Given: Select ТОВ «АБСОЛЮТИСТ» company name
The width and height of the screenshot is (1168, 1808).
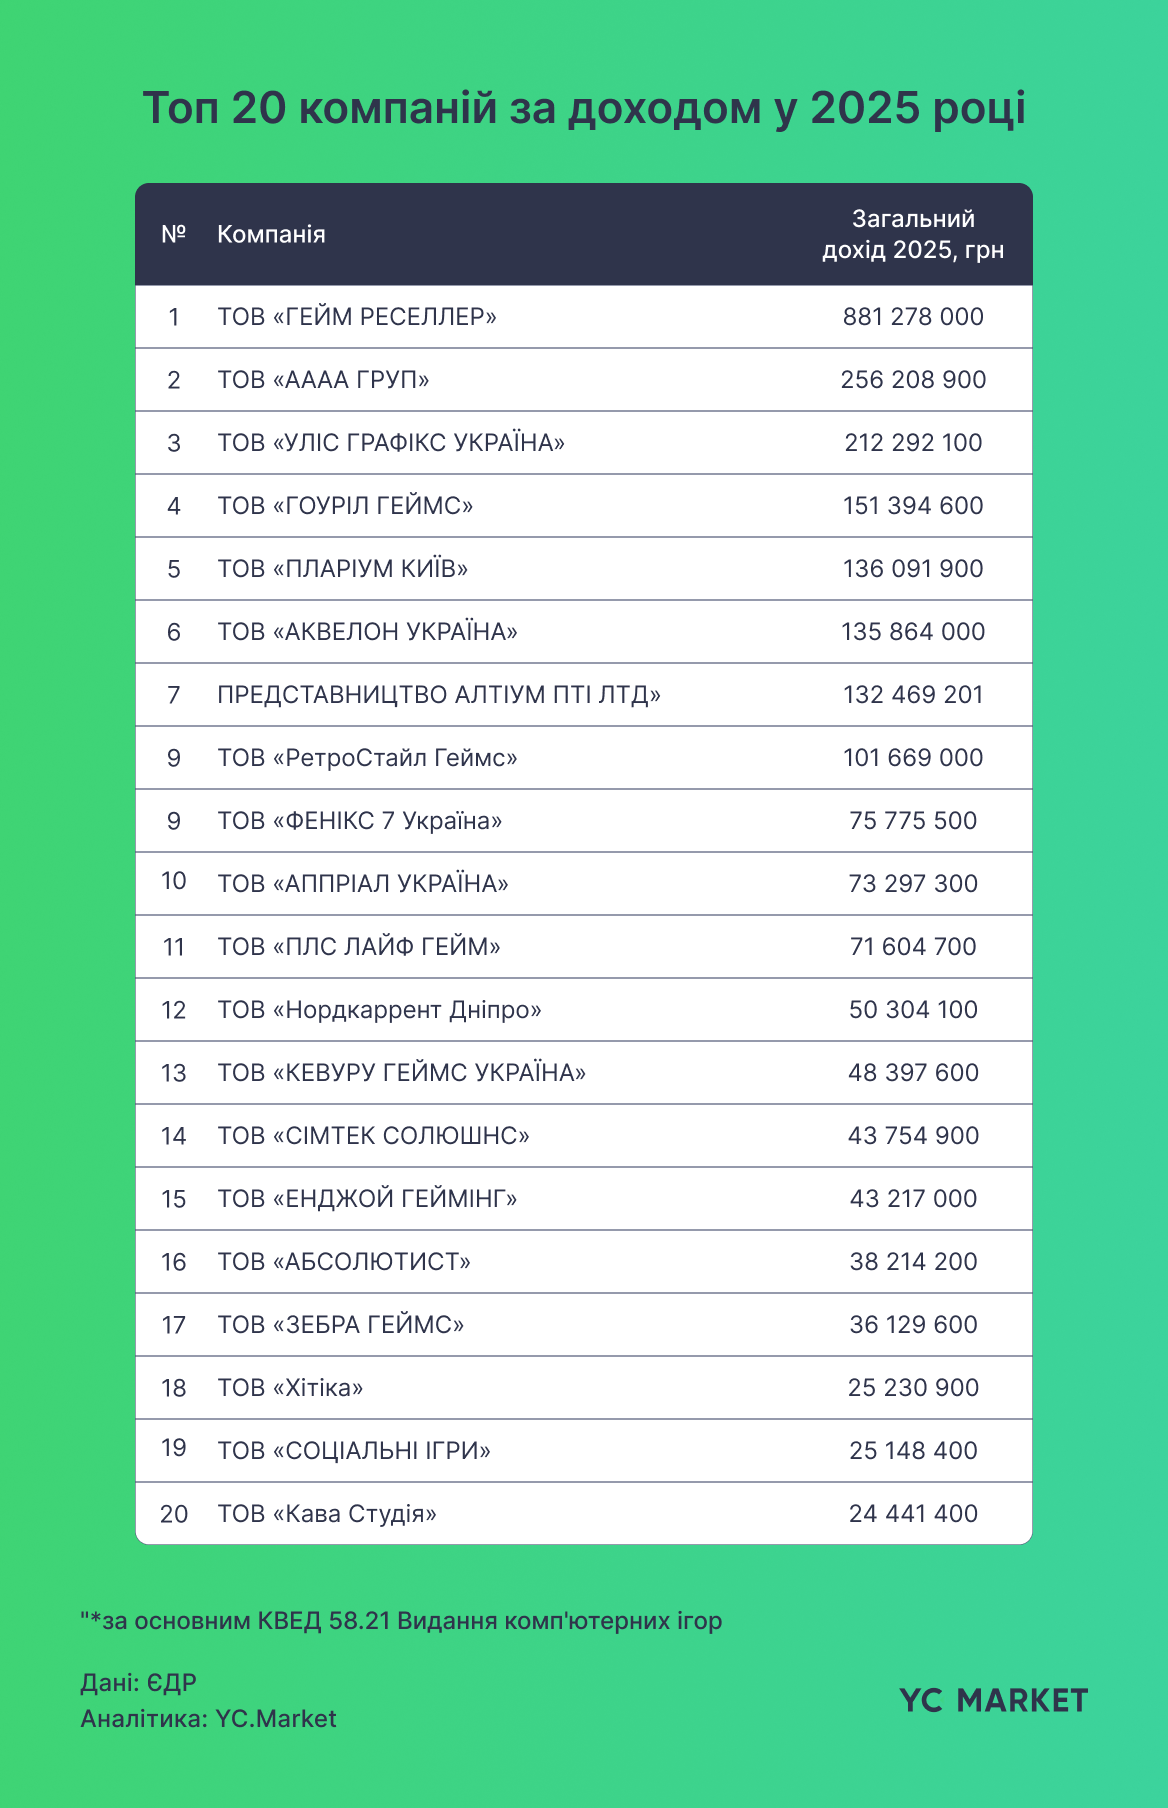Looking at the screenshot, I should [344, 1262].
